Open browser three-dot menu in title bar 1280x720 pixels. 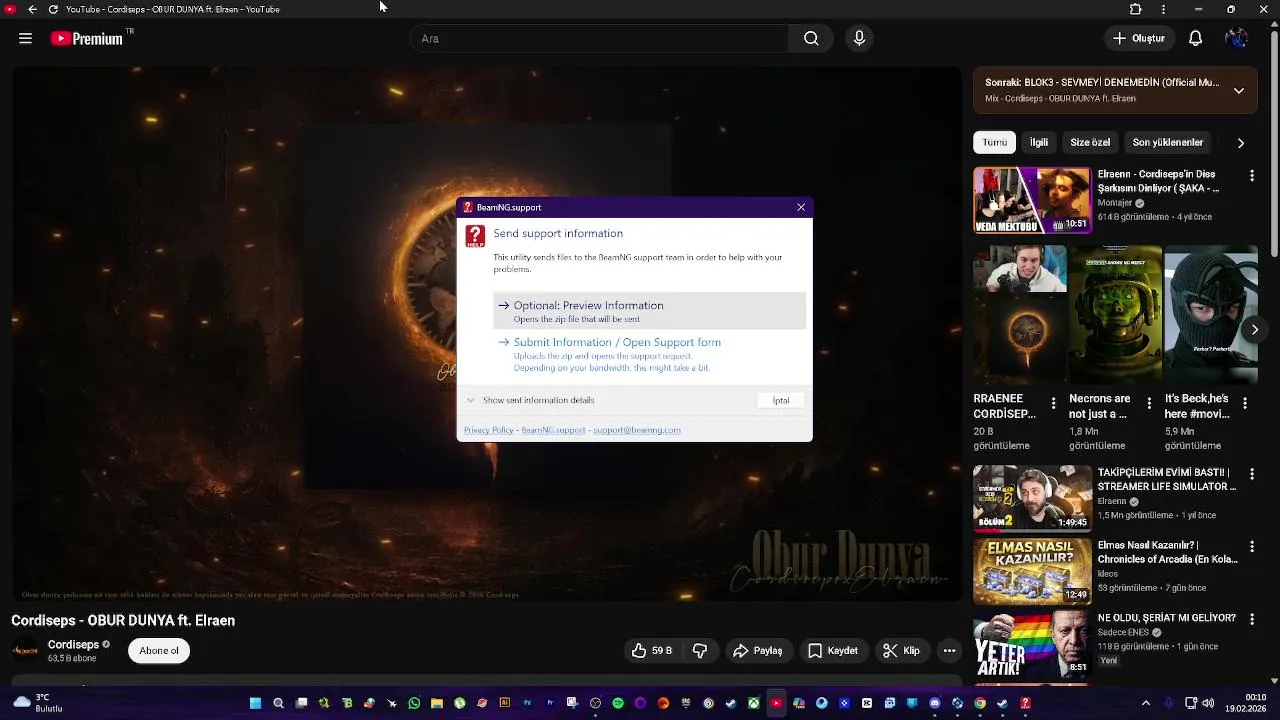click(1163, 9)
